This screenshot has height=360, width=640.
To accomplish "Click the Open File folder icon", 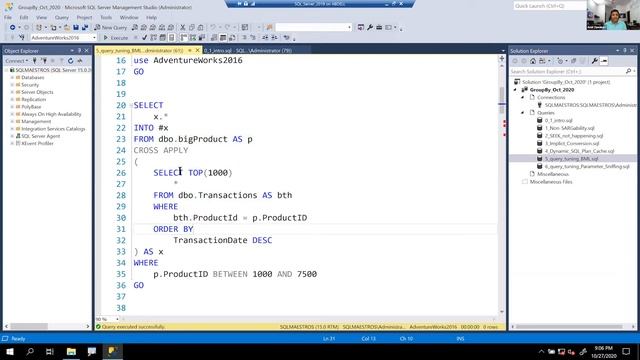I will click(67, 27).
